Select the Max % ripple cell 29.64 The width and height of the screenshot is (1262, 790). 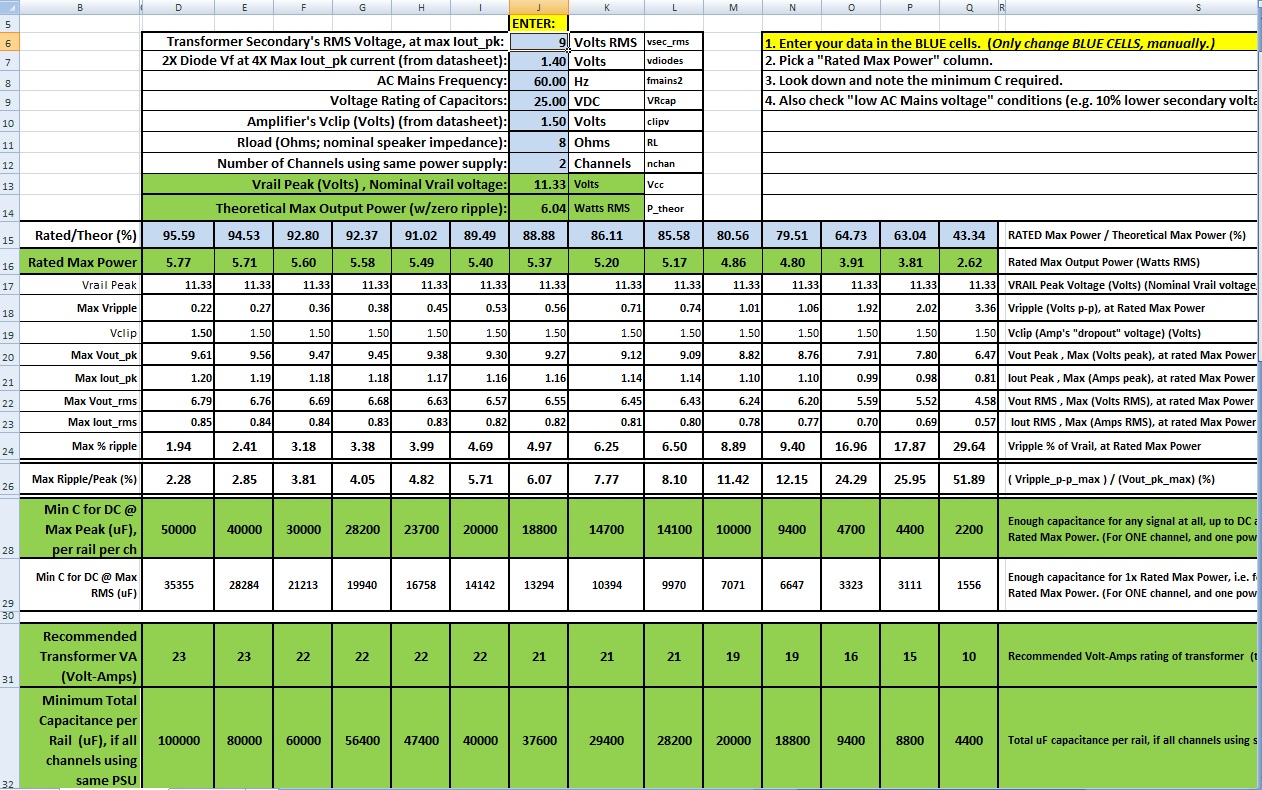coord(968,446)
